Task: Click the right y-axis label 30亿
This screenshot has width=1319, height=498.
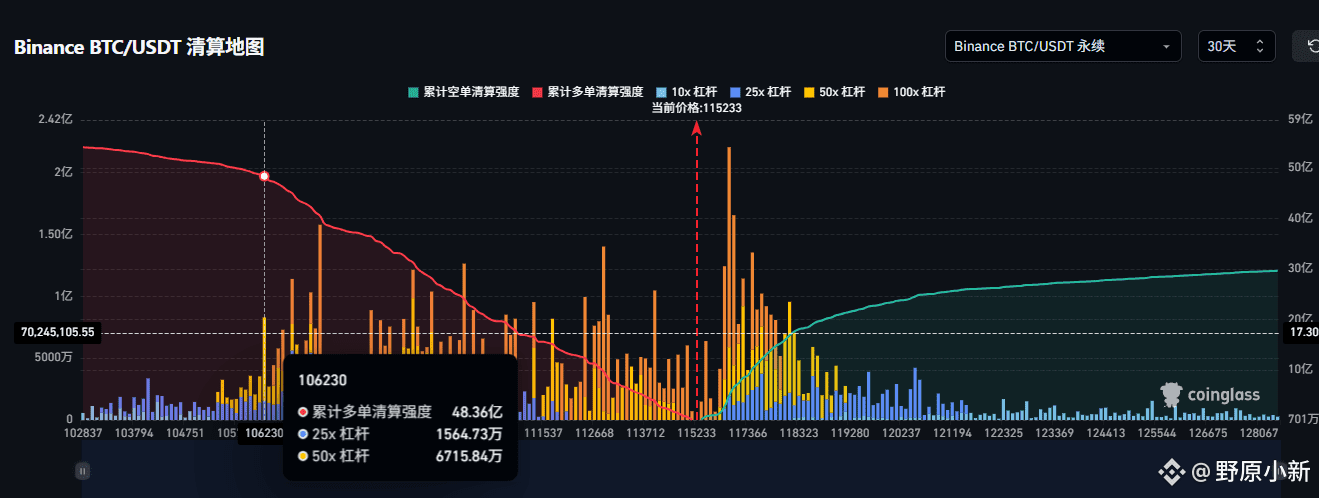Action: click(1298, 268)
